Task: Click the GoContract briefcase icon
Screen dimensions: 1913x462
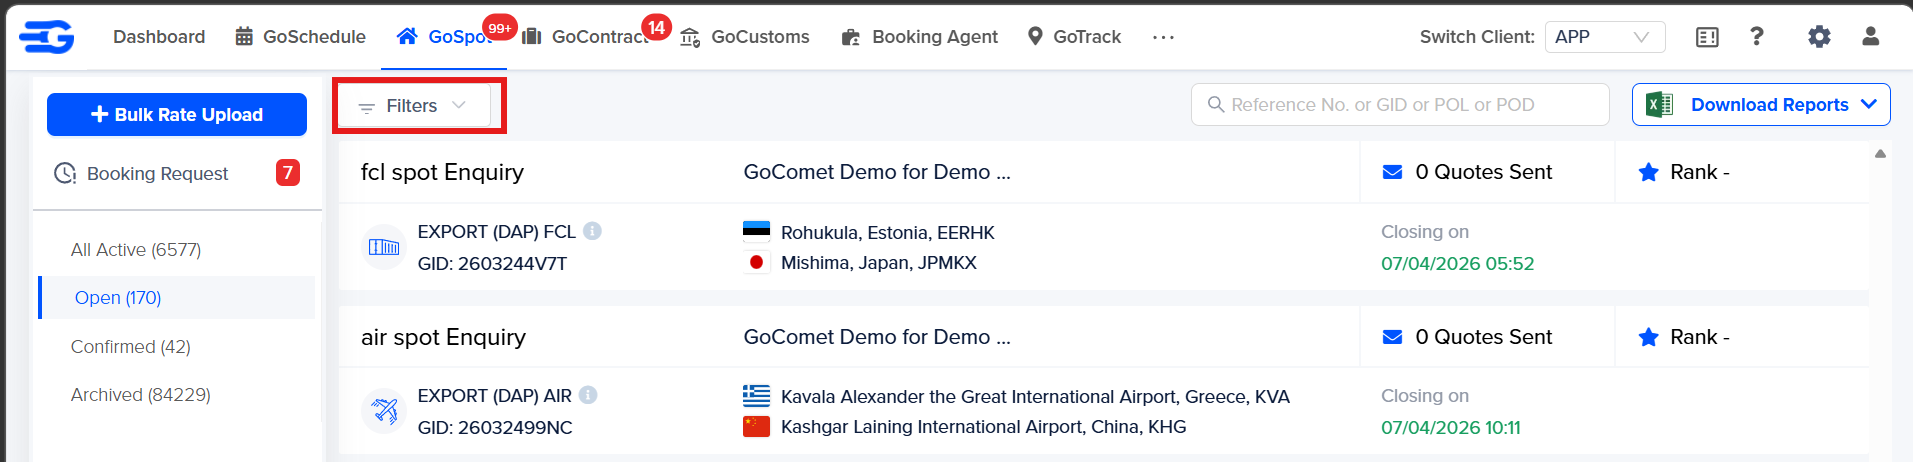Action: coord(532,37)
